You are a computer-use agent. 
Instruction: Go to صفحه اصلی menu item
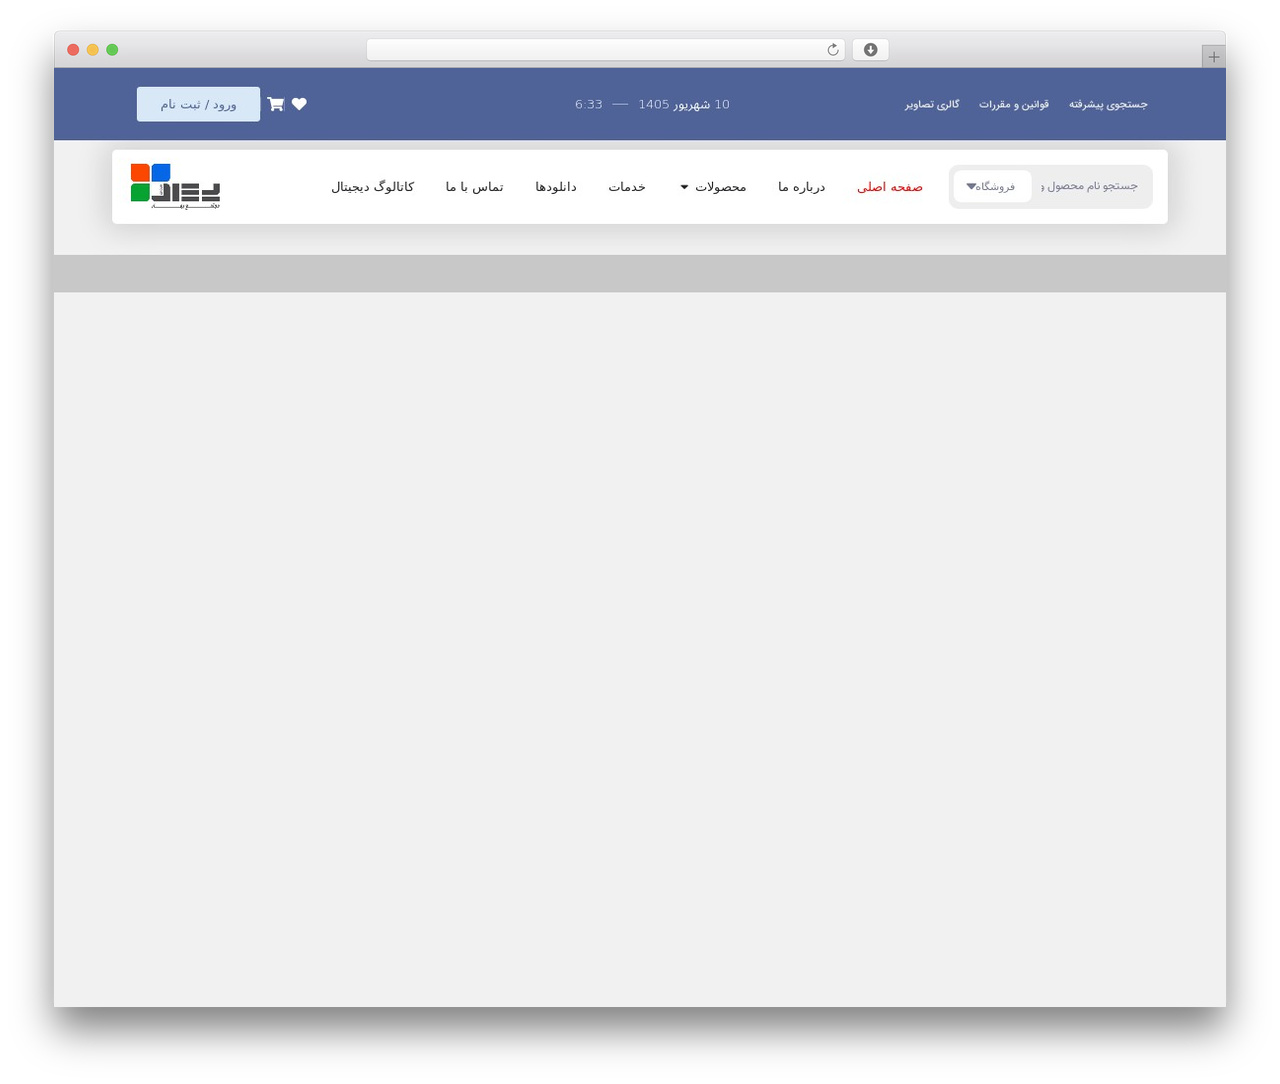point(890,187)
